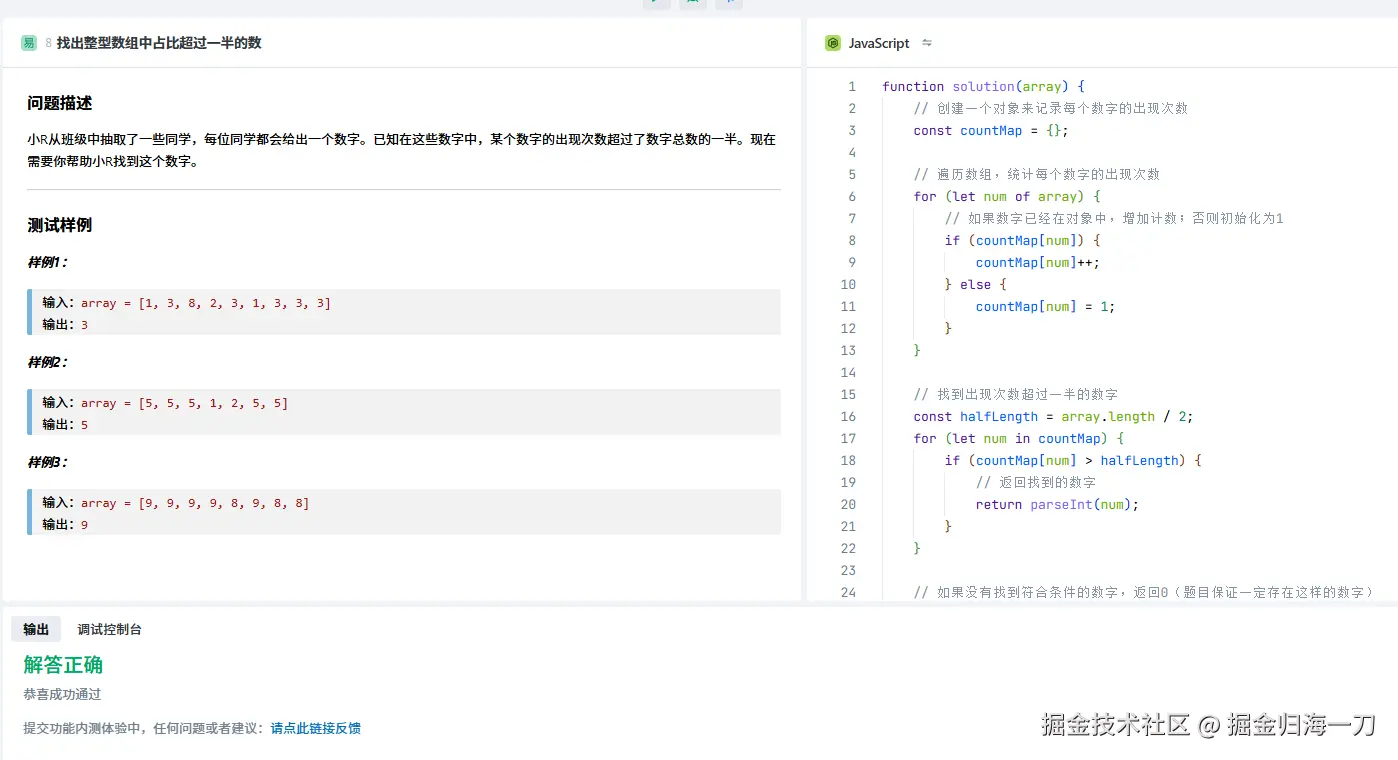This screenshot has height=760, width=1398.
Task: Click the switch-language arrows icon beside JavaScript
Action: pyautogui.click(x=927, y=43)
